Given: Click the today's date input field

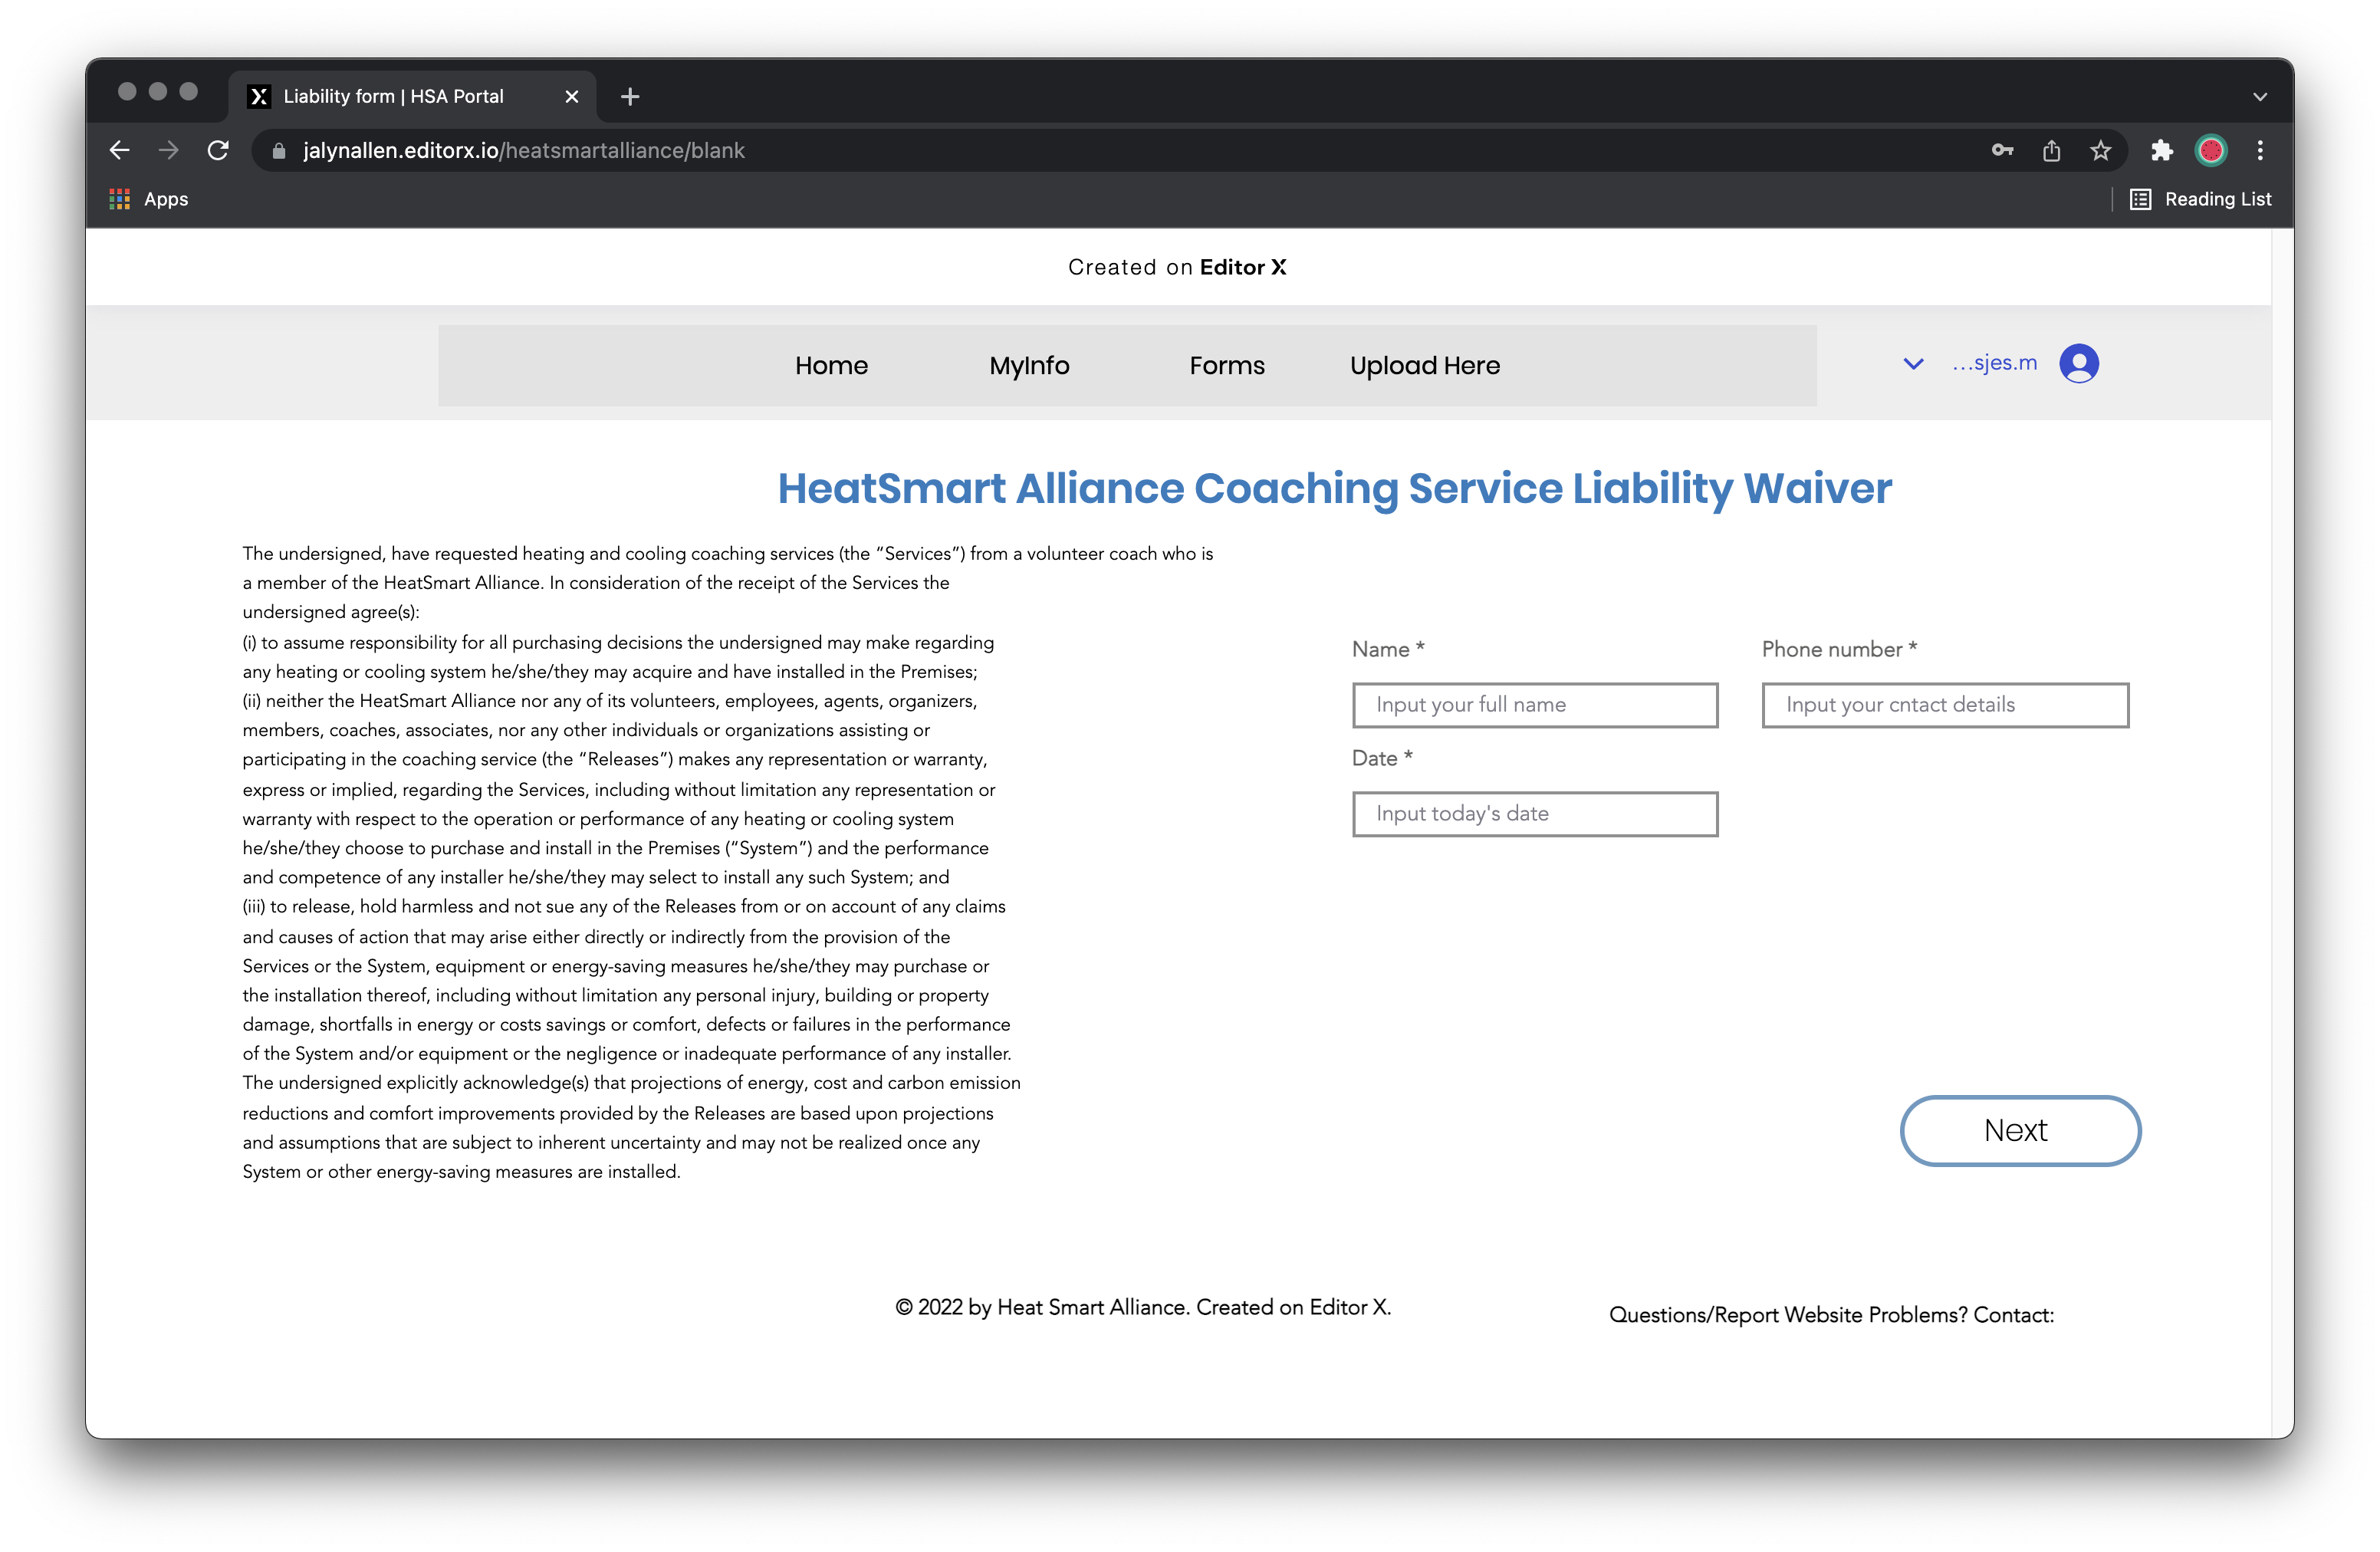Looking at the screenshot, I should tap(1534, 814).
